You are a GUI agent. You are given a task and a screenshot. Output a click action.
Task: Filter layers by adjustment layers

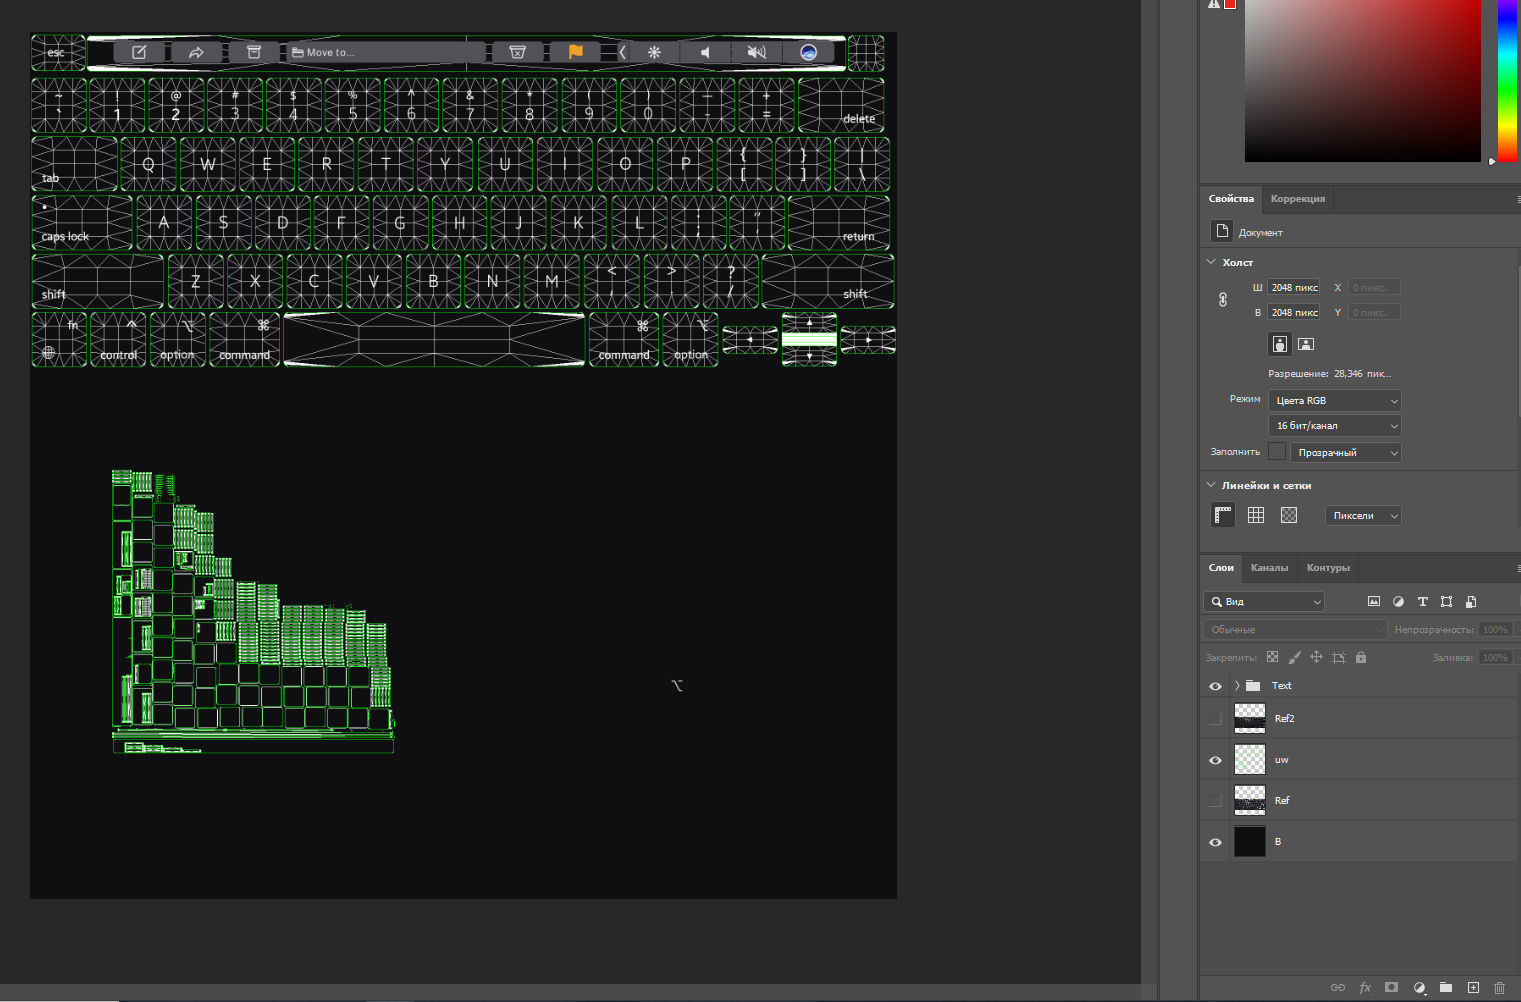tap(1398, 602)
